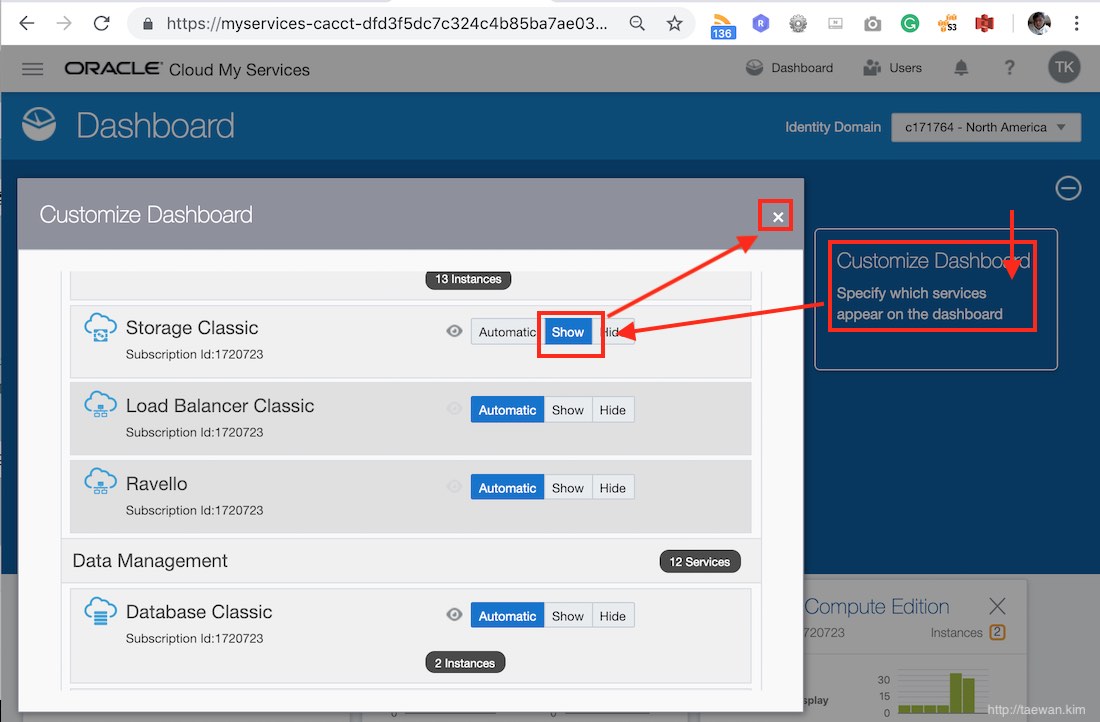This screenshot has width=1100, height=722.
Task: Set Load Balancer Classic to Show
Action: [x=568, y=410]
